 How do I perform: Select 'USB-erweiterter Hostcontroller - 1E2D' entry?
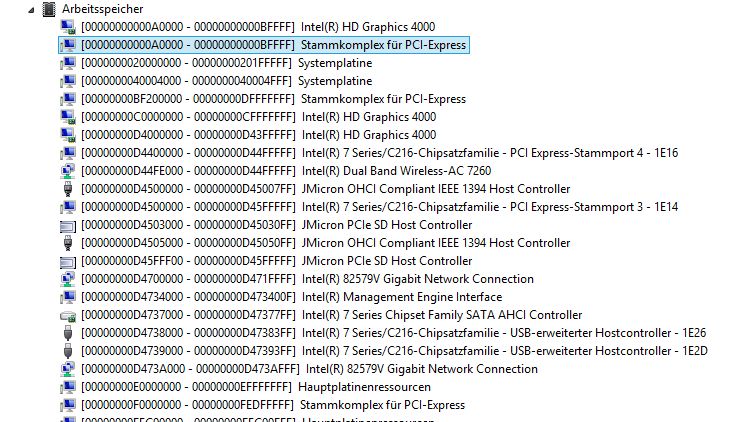[x=394, y=351]
